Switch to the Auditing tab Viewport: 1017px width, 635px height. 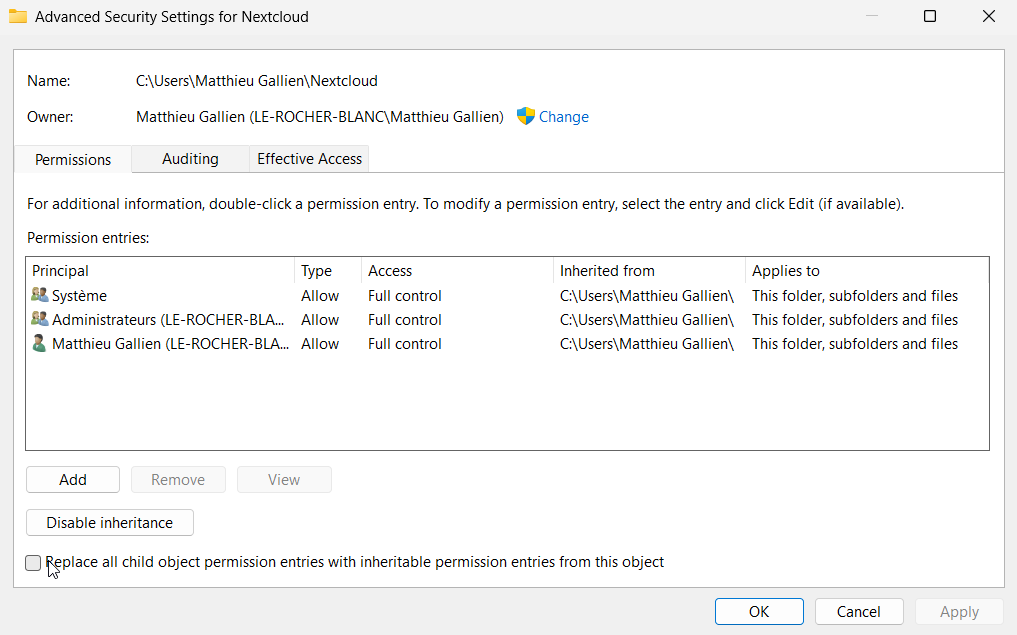190,159
